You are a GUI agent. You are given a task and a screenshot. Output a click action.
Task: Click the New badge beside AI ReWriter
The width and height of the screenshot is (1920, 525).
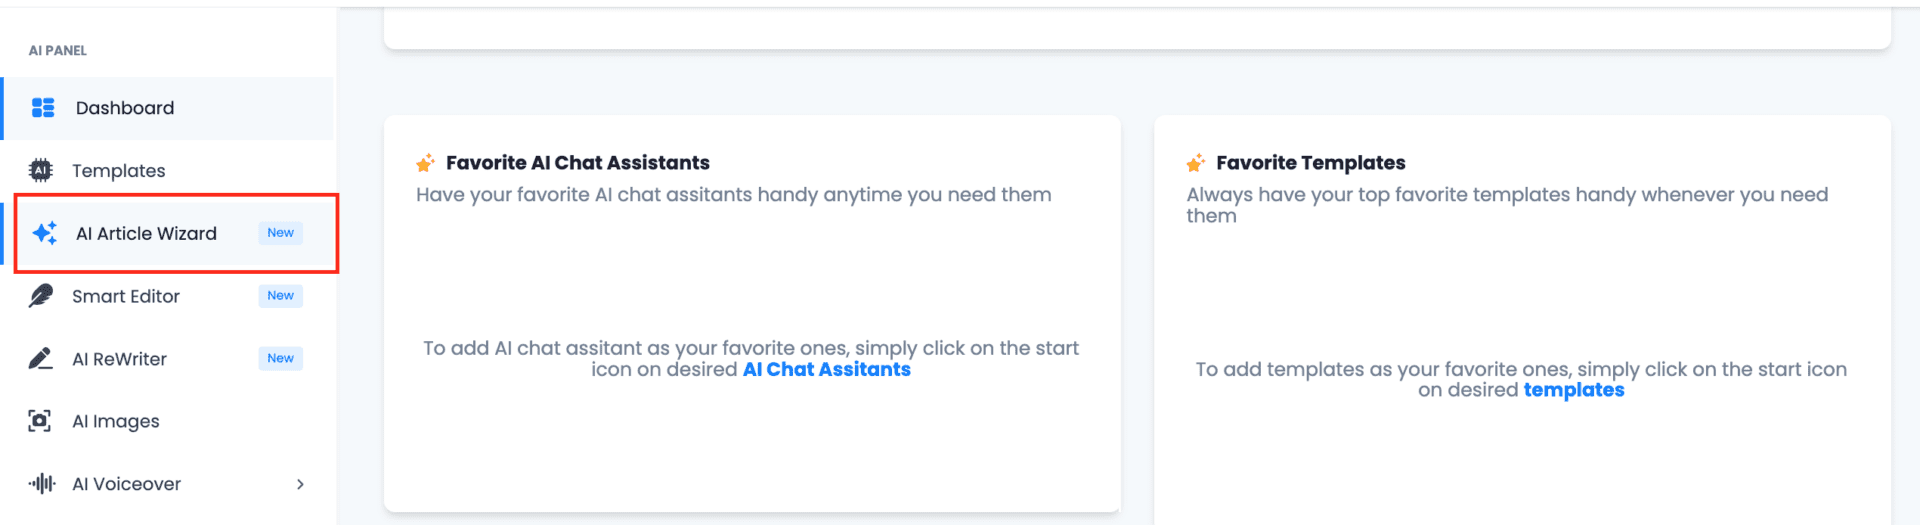tap(280, 358)
